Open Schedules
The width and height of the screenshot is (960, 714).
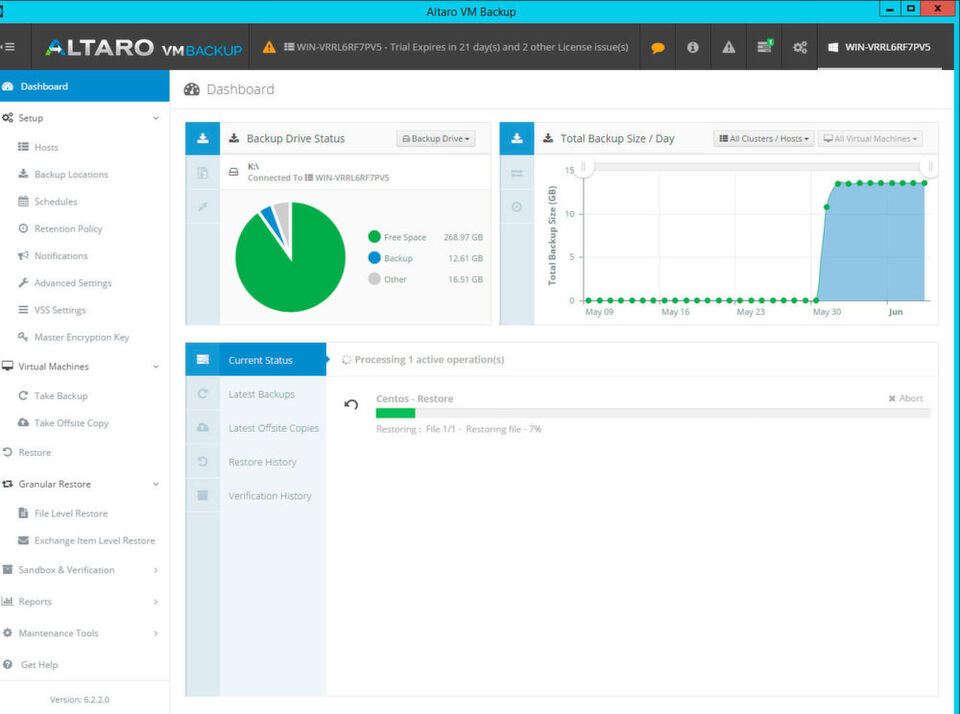click(56, 201)
